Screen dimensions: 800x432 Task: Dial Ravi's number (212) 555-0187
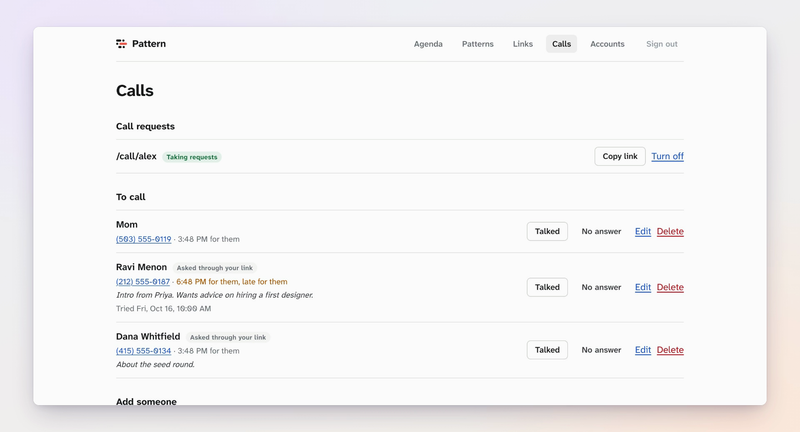tap(143, 282)
